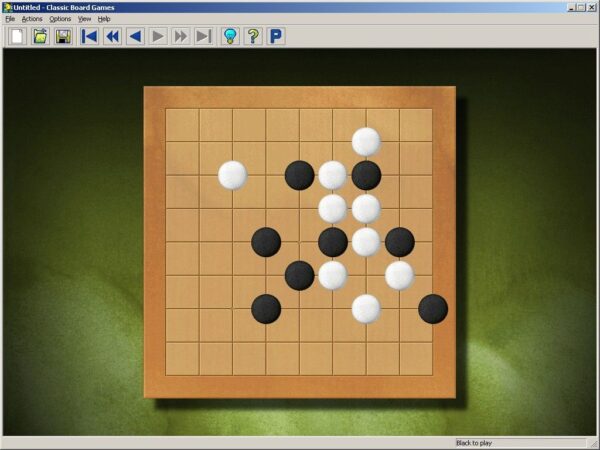Open the View menu
Image resolution: width=600 pixels, height=450 pixels.
[84, 19]
